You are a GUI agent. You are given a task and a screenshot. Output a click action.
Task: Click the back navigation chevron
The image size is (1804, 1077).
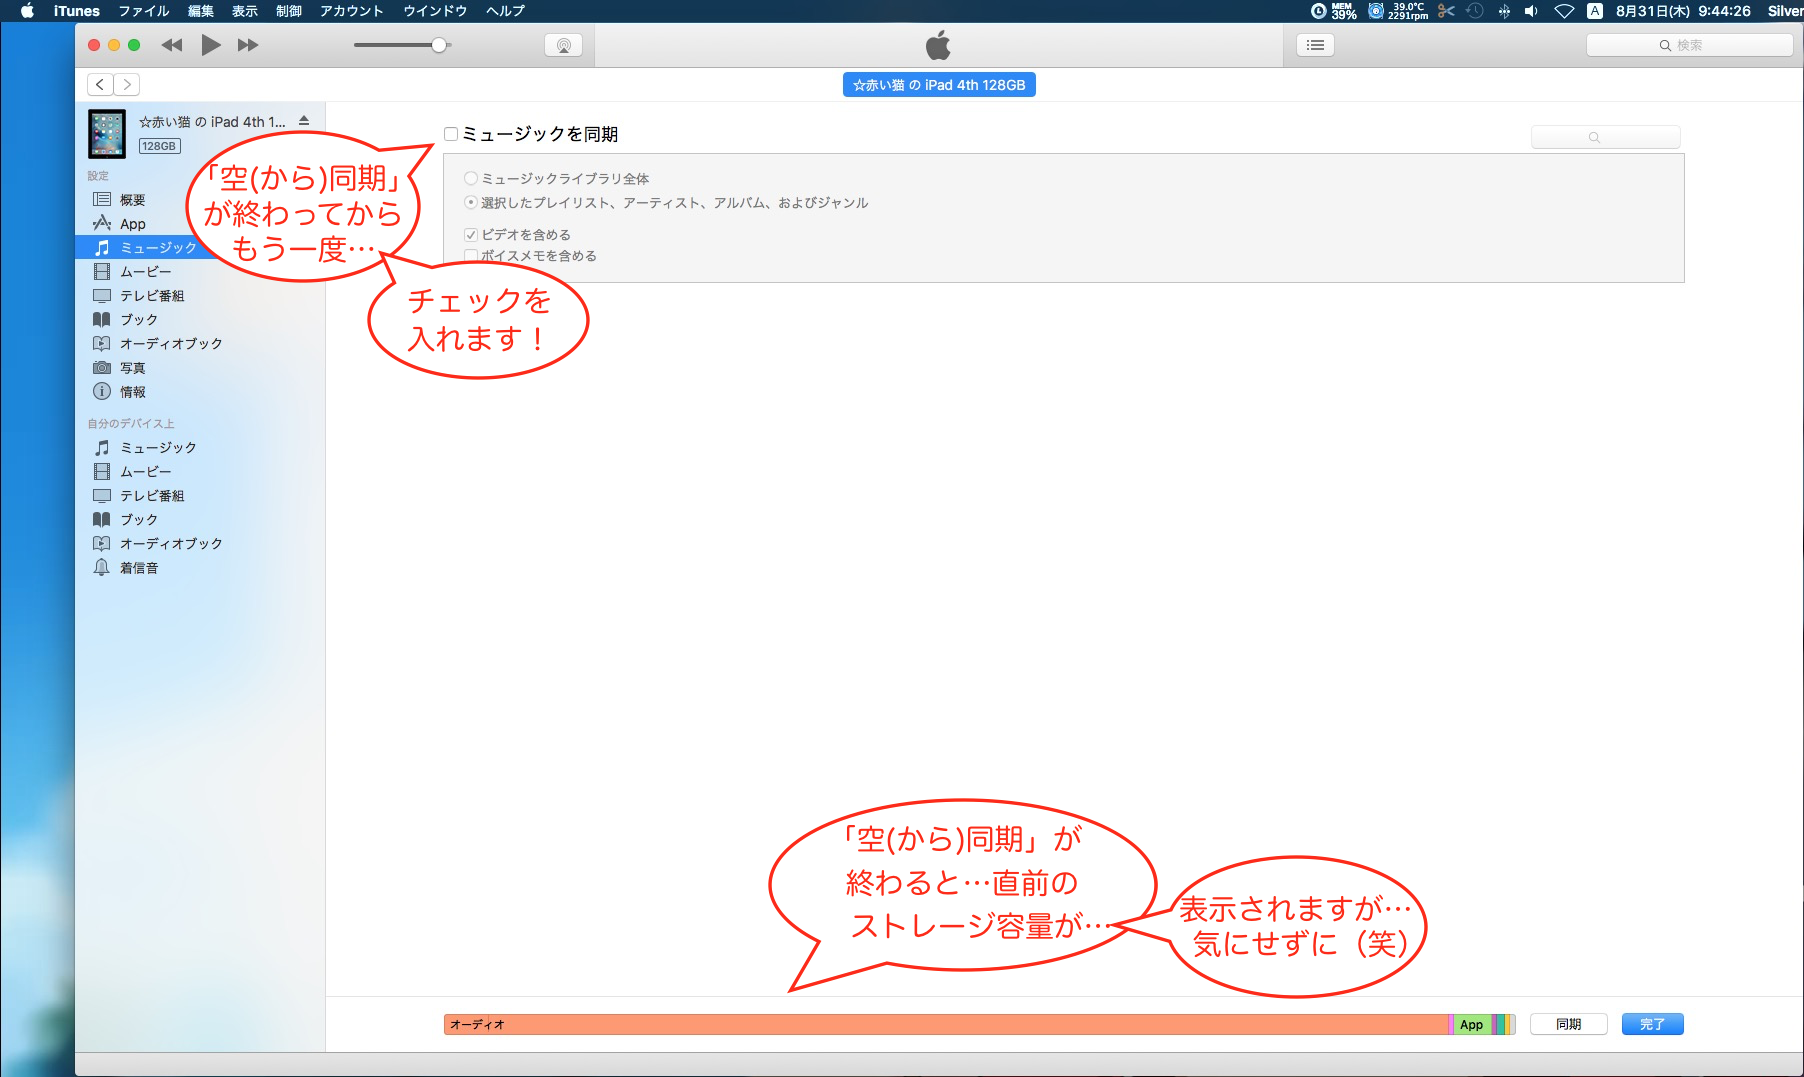(100, 85)
